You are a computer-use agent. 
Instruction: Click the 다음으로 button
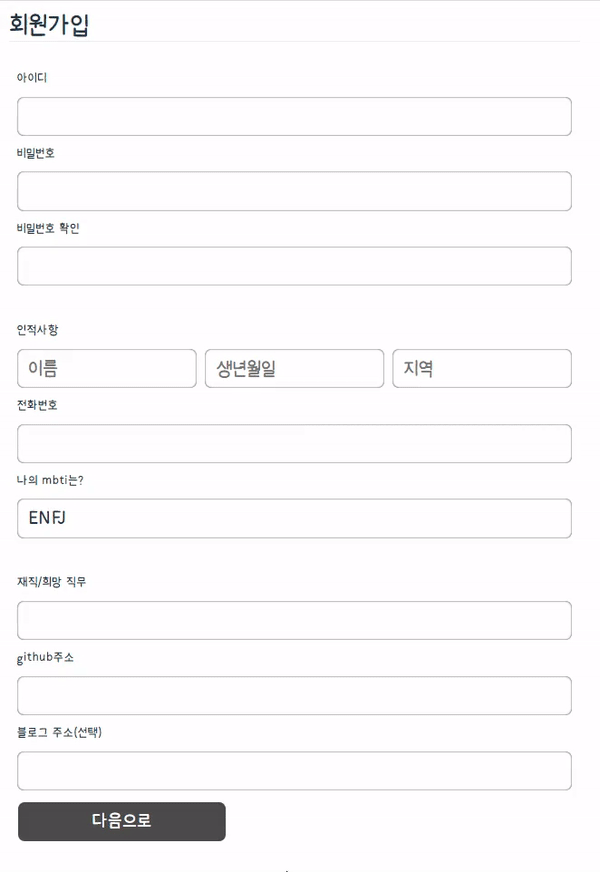point(122,821)
